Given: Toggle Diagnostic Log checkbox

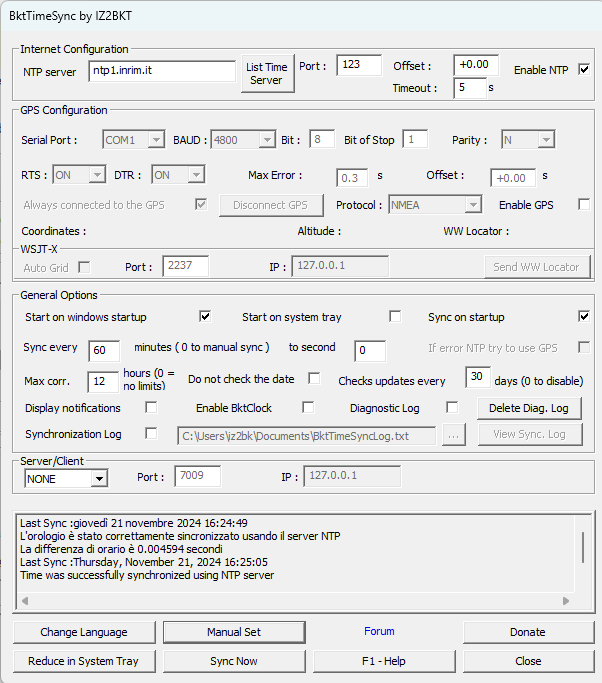Looking at the screenshot, I should [x=452, y=408].
